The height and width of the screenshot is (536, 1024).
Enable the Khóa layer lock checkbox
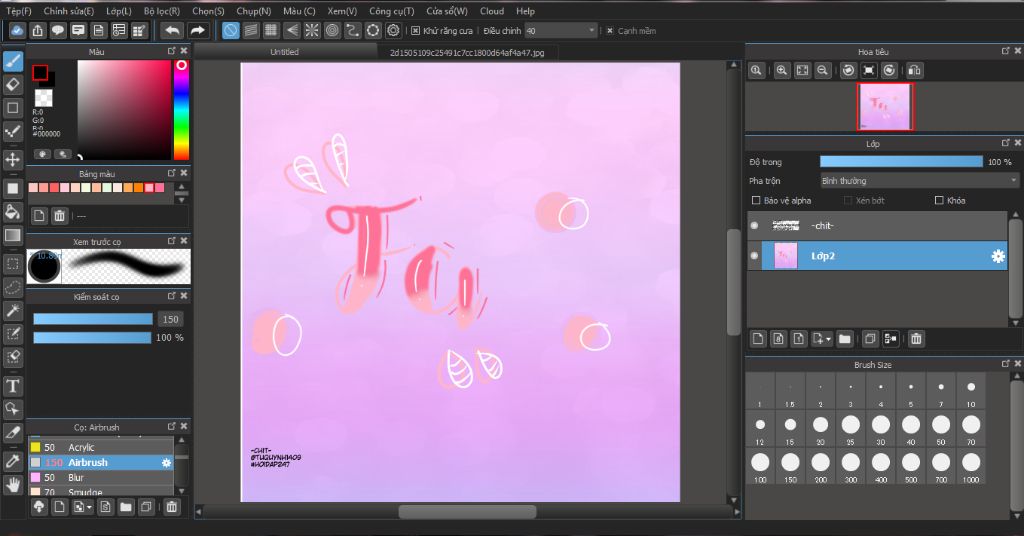(x=939, y=200)
